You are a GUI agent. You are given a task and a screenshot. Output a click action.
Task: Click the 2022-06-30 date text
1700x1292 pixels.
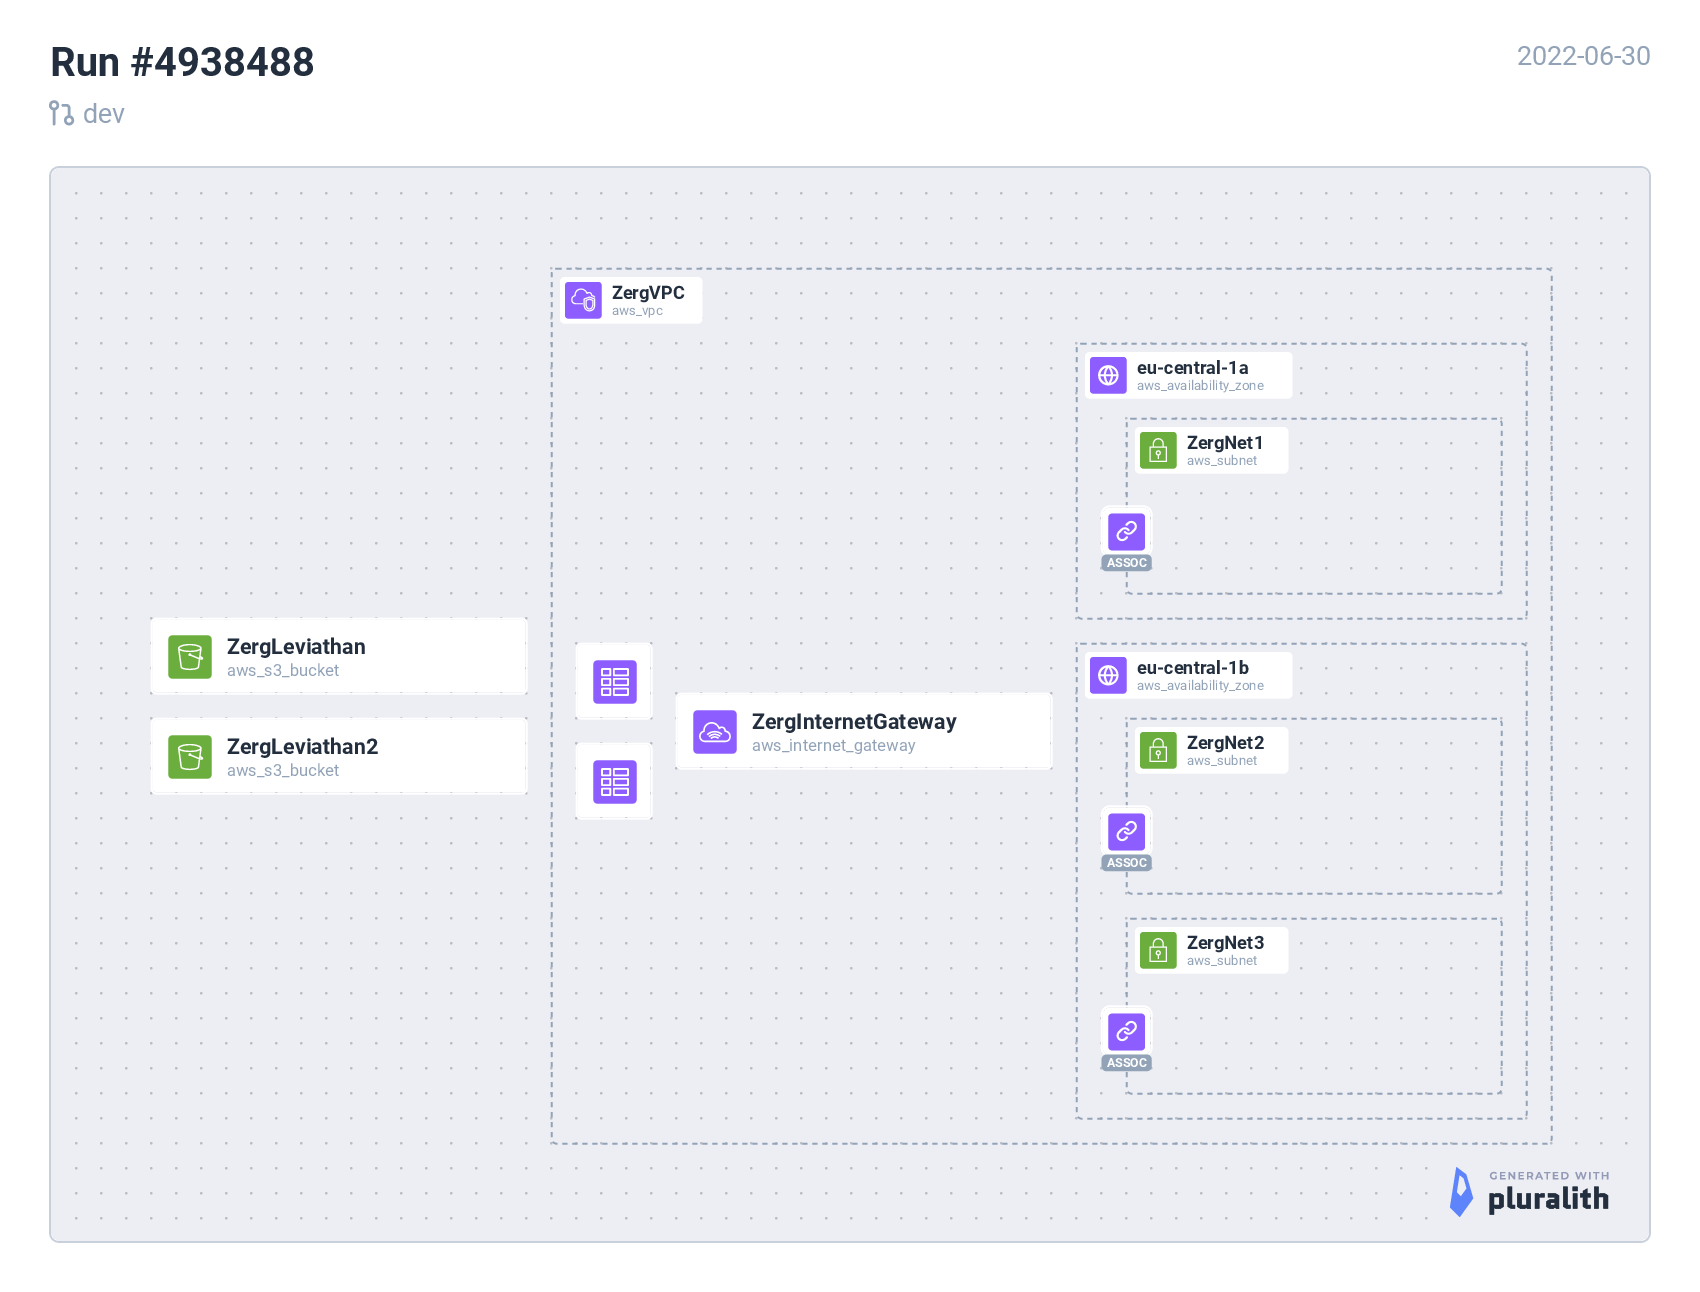click(x=1583, y=56)
